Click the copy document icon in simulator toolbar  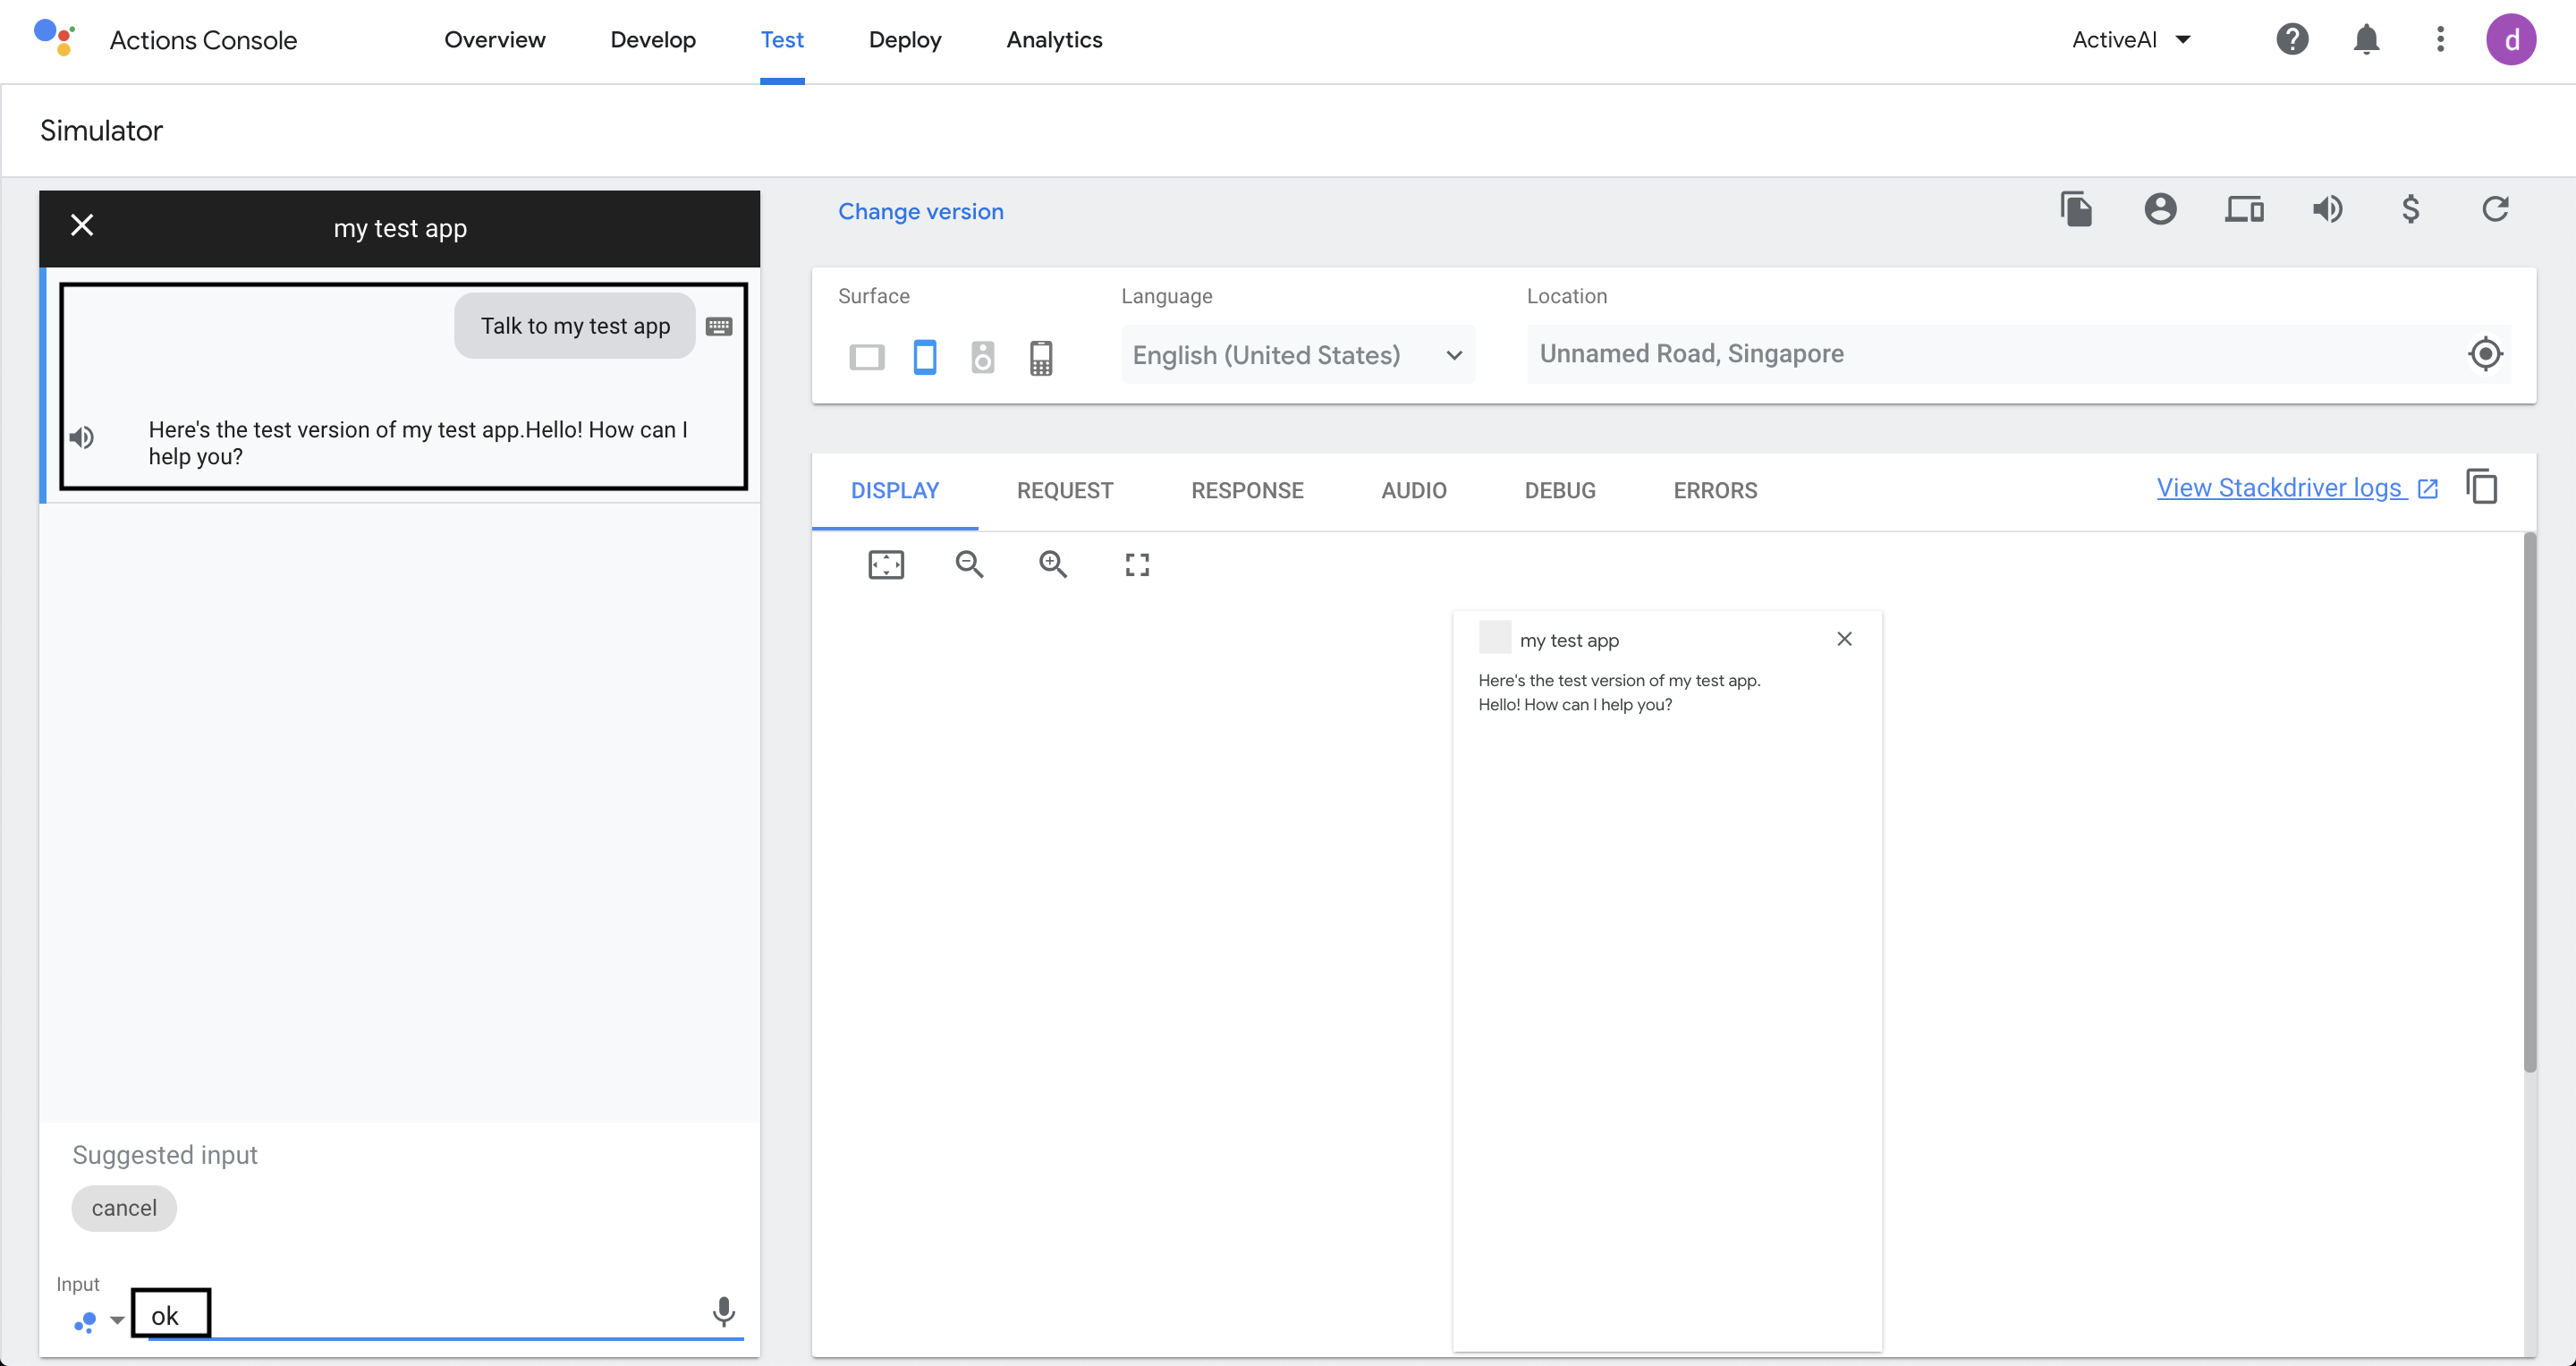(2076, 209)
